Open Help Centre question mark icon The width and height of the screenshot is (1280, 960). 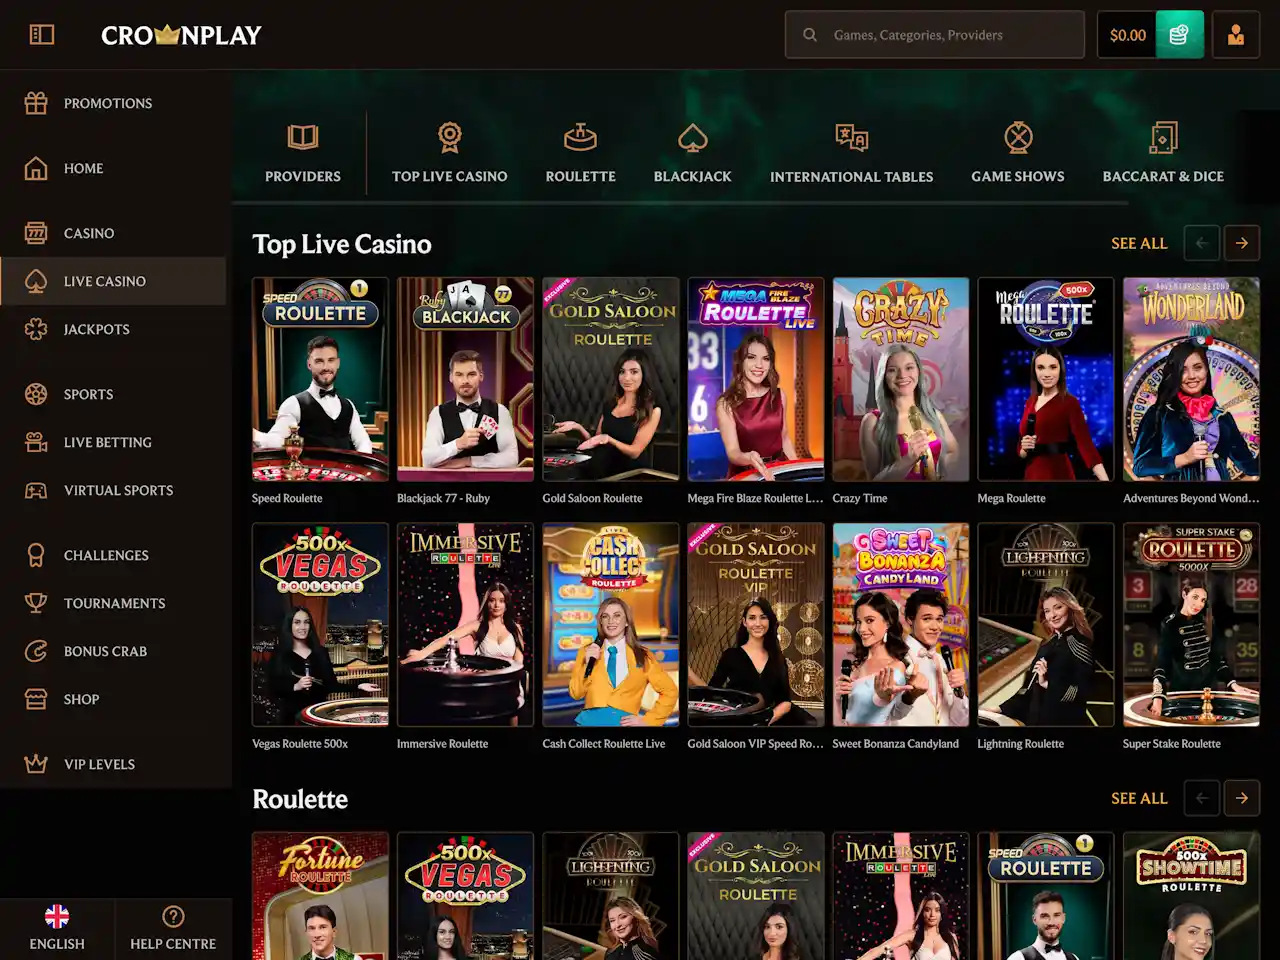173,916
